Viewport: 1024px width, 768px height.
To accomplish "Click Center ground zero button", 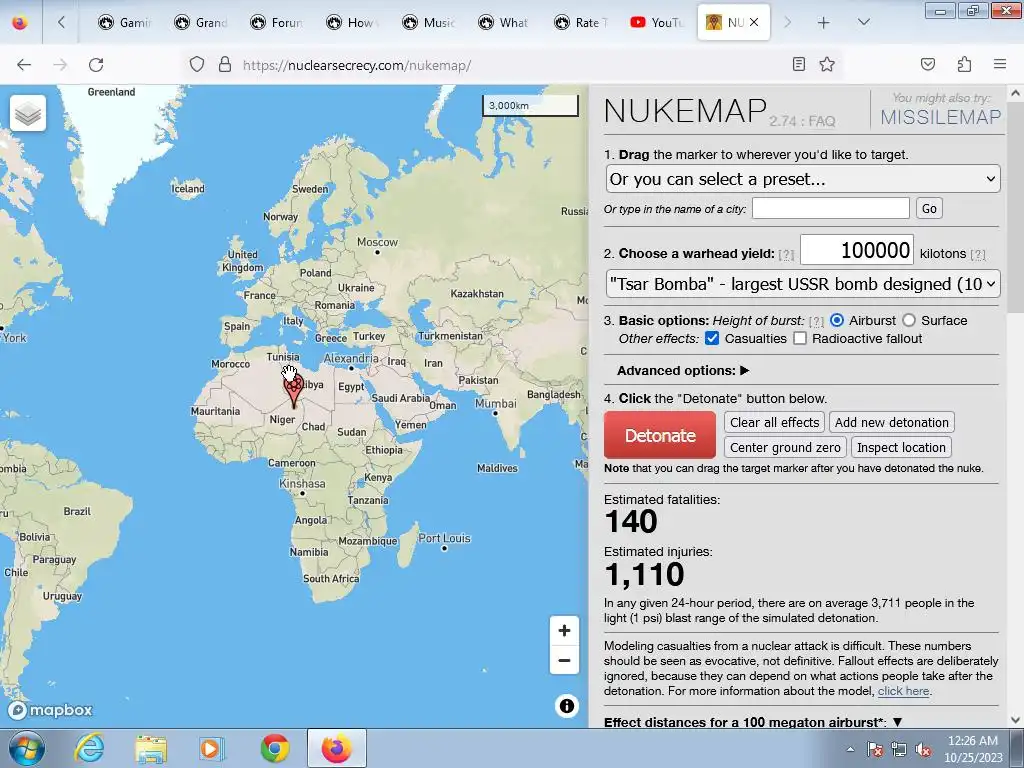I will (785, 447).
